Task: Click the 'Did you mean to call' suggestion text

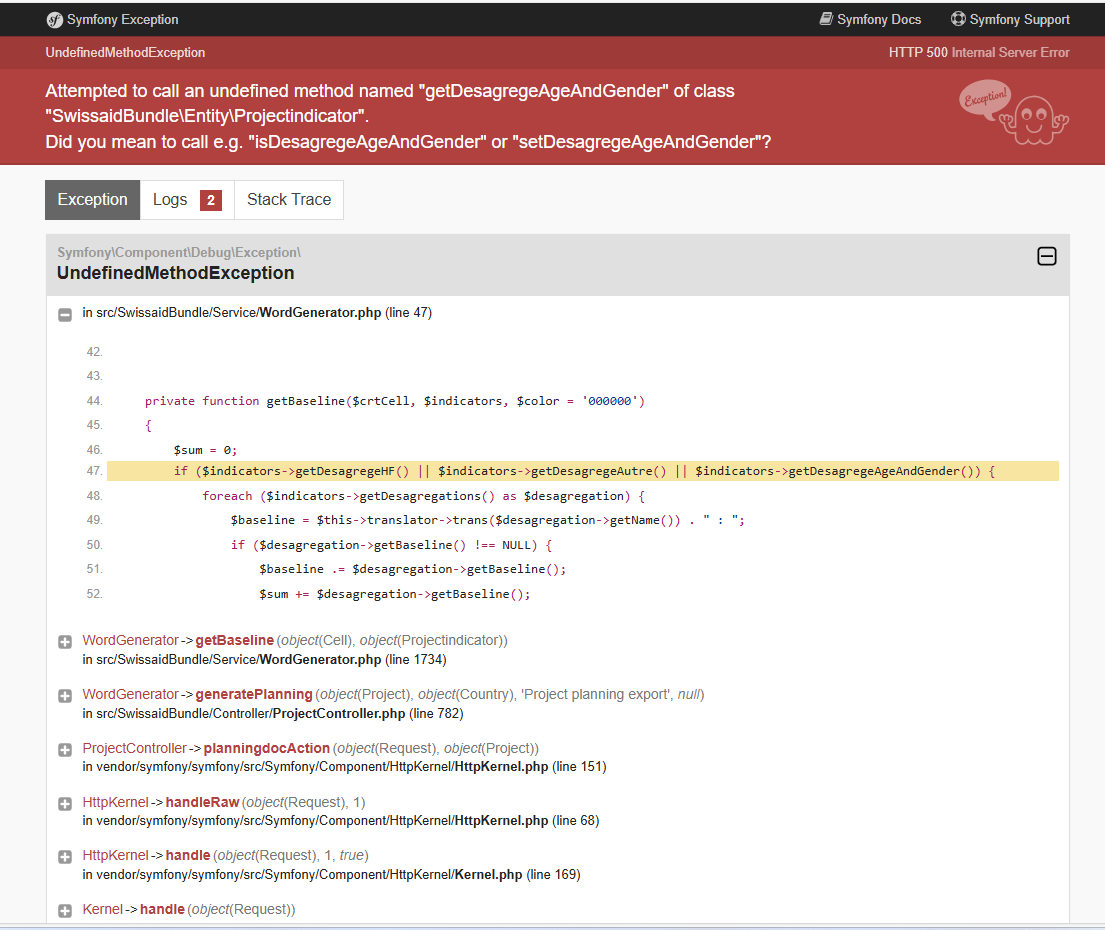Action: 408,142
